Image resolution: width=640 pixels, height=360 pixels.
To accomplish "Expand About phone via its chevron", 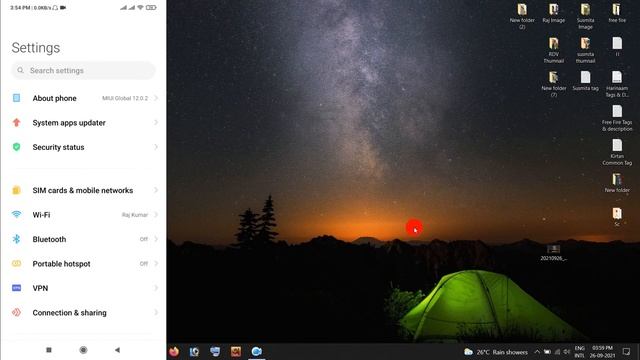I will coord(156,98).
